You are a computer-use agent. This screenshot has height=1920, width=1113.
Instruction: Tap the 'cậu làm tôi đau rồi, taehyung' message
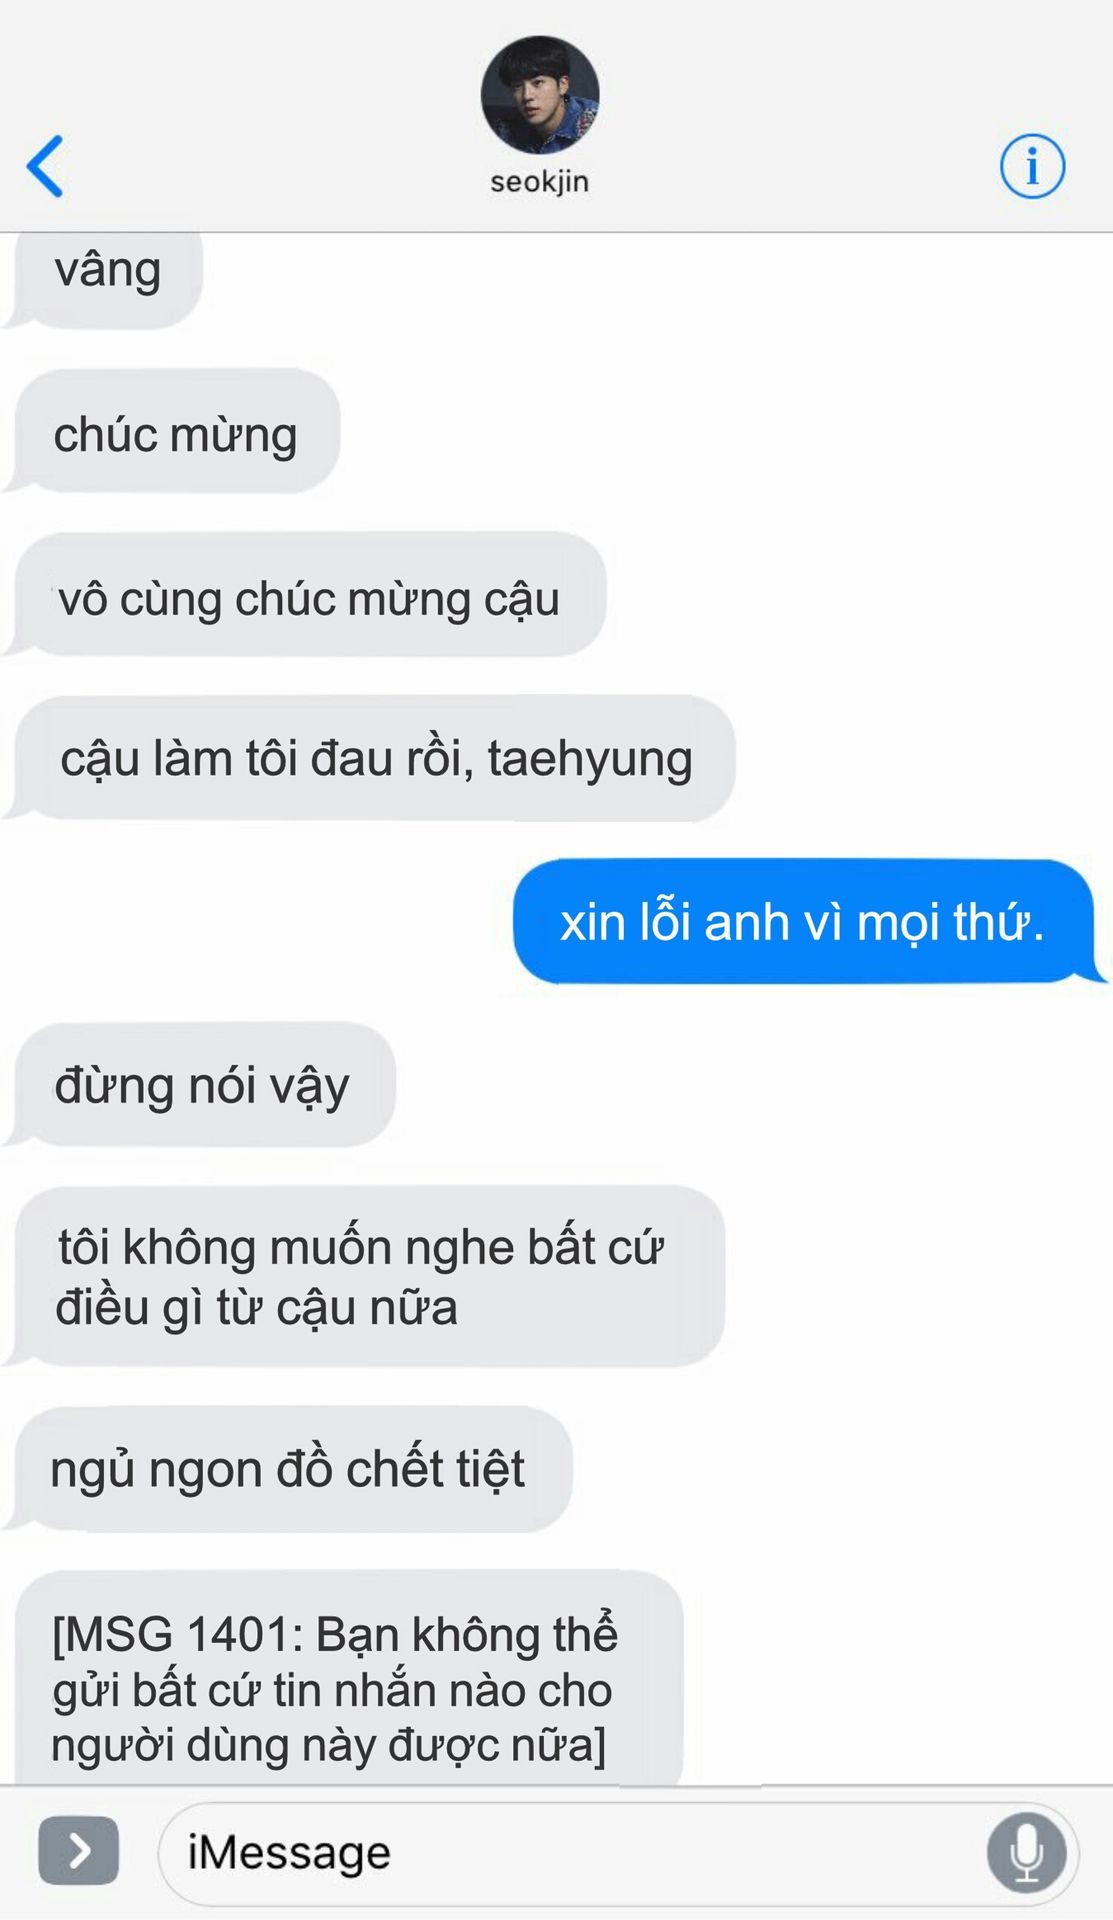(370, 758)
